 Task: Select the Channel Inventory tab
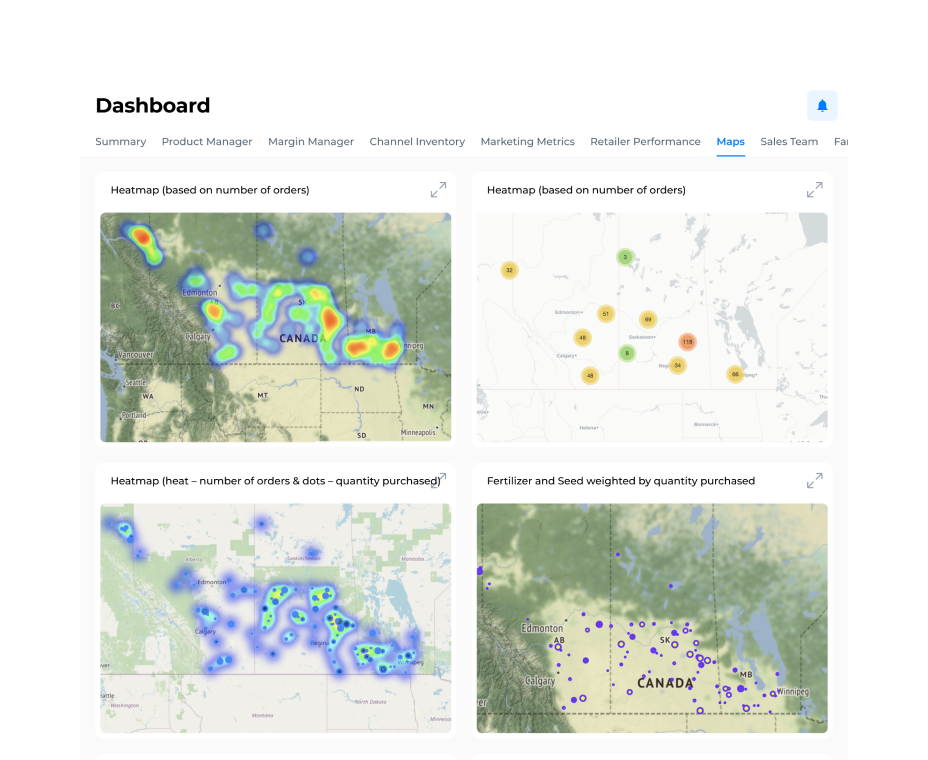(x=417, y=141)
